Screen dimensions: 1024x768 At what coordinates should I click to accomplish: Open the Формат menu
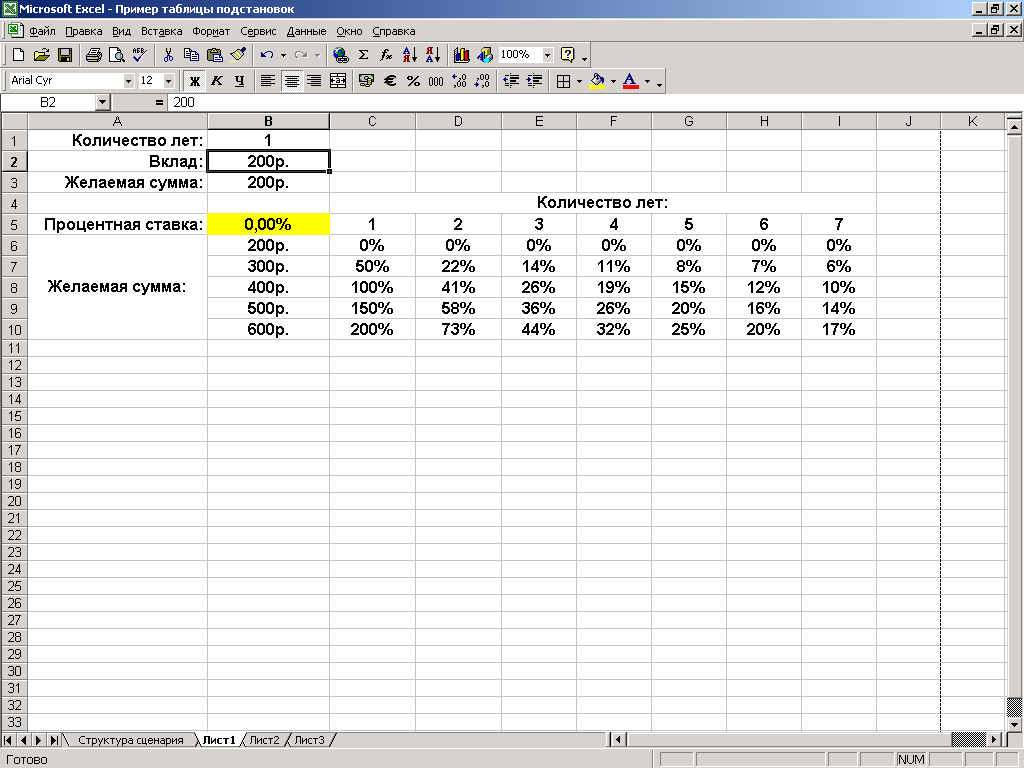[x=211, y=31]
